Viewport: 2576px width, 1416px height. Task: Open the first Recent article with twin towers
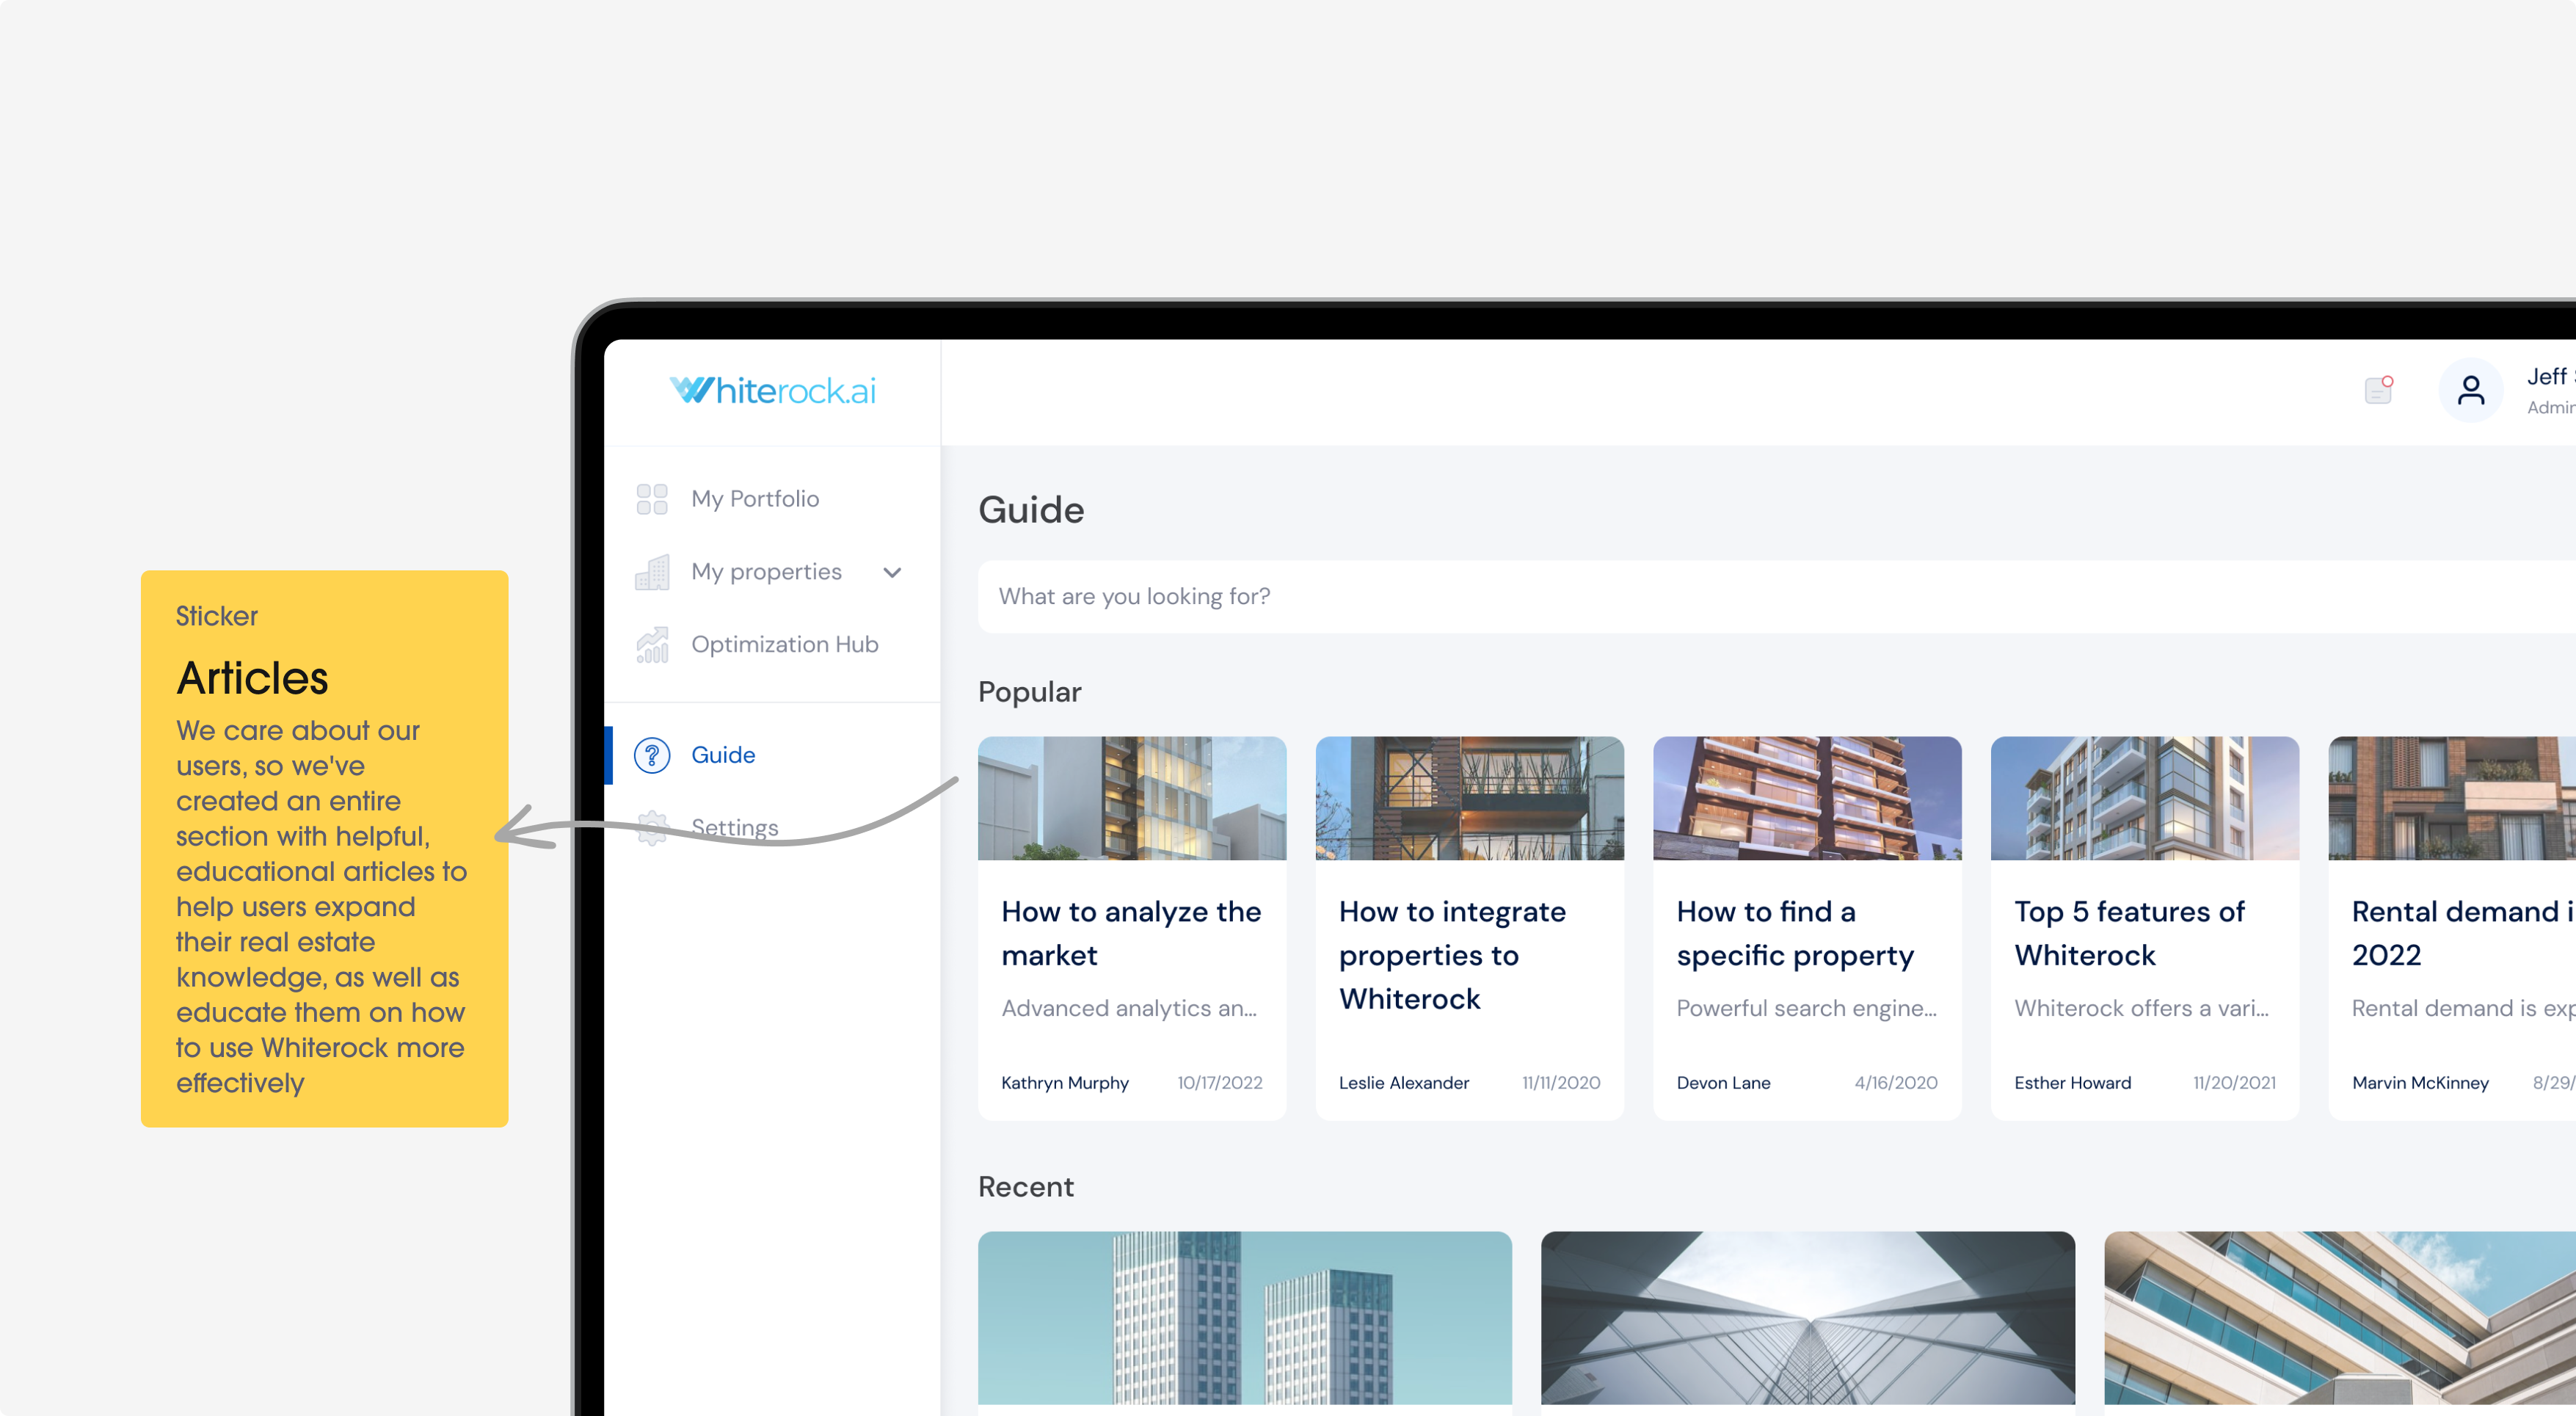(1245, 1318)
